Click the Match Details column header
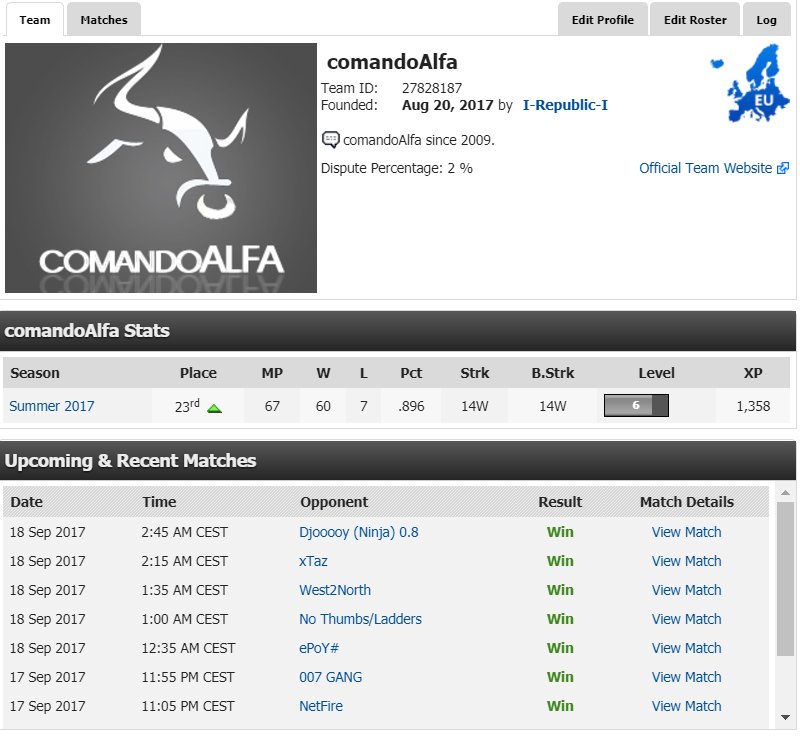800x739 pixels. click(687, 502)
